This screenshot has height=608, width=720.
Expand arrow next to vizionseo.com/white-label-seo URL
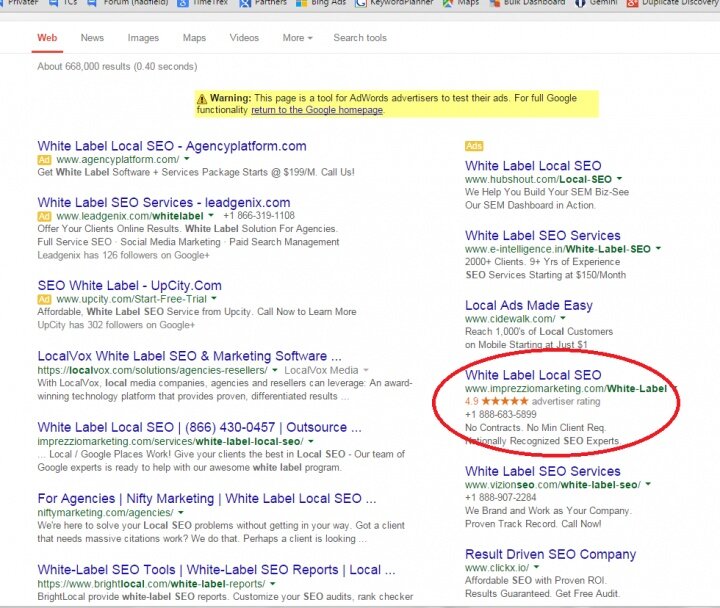click(x=648, y=484)
